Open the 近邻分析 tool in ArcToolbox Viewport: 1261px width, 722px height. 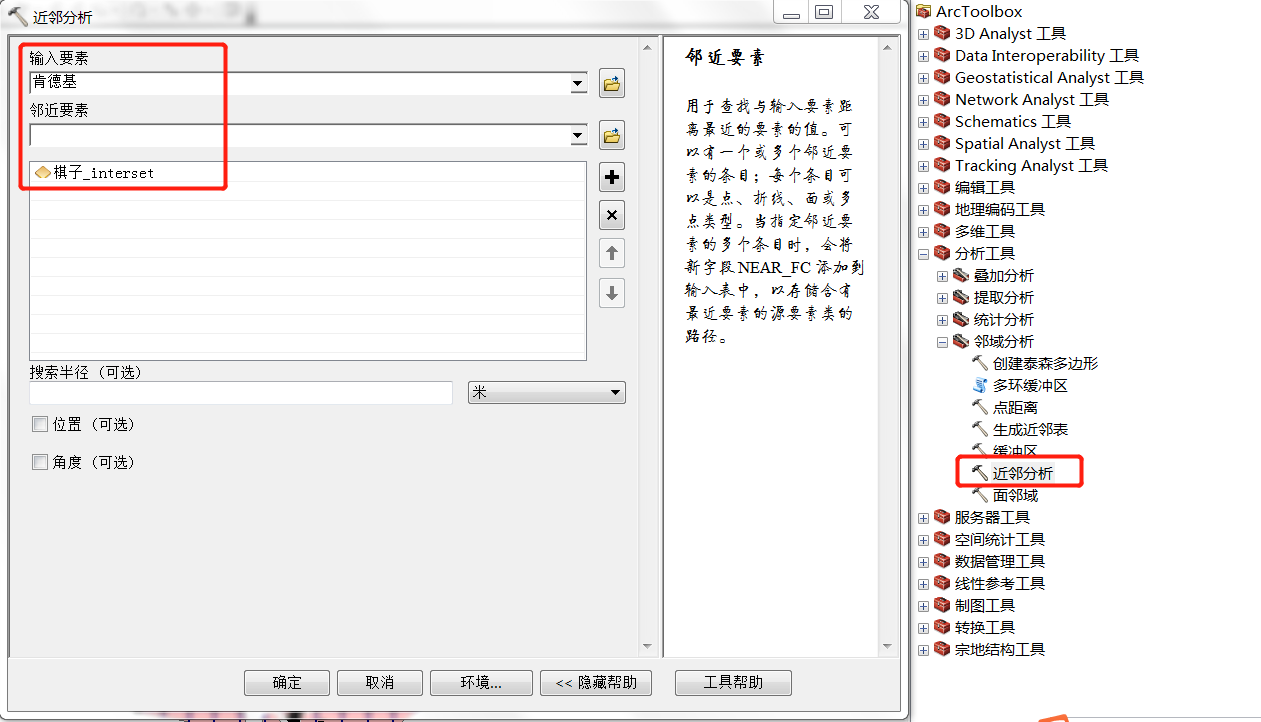[x=1022, y=473]
